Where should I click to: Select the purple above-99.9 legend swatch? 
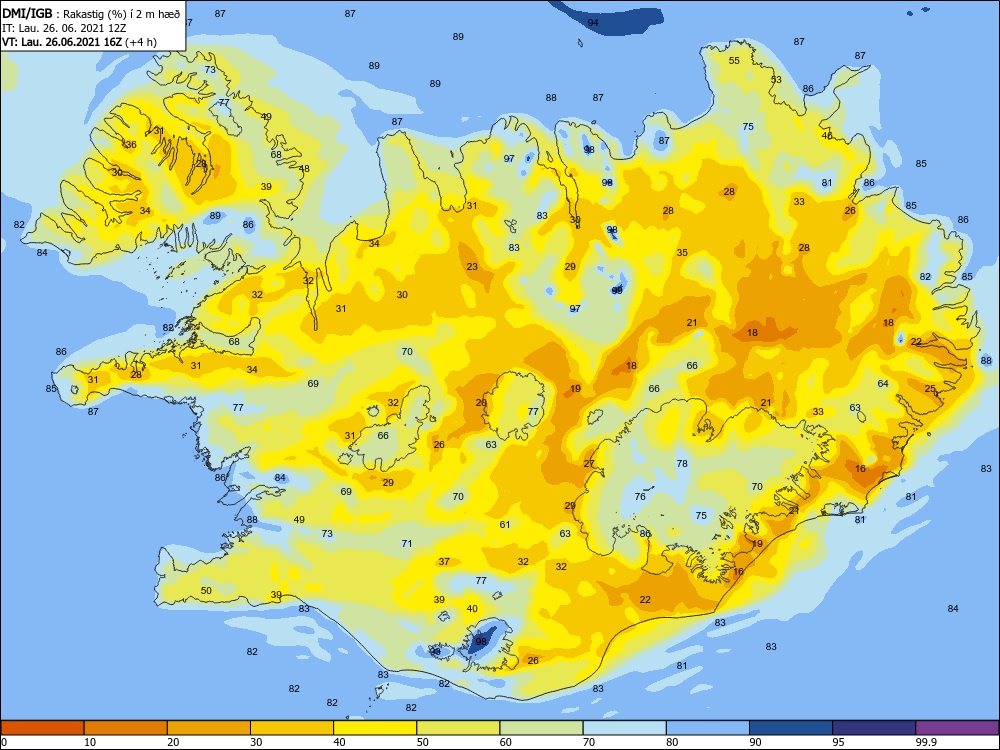pyautogui.click(x=957, y=728)
